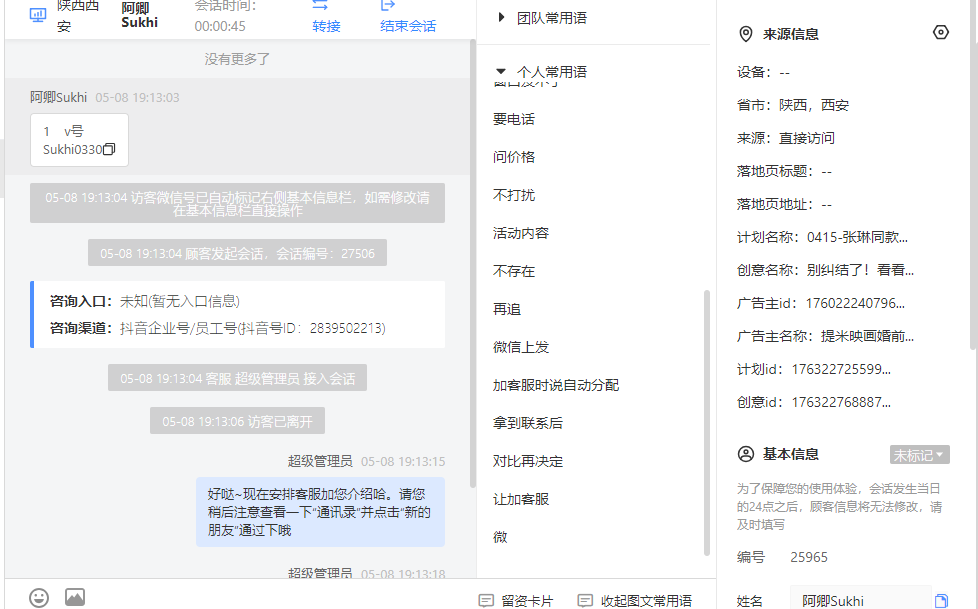Click the 来源 直接访问 row
Viewport: 978px width, 609px height.
[786, 139]
